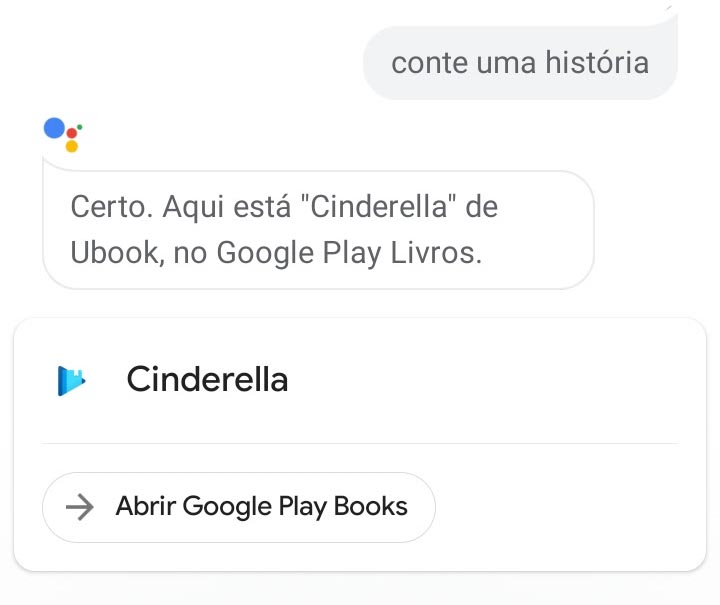Tap the Assistant reply bubble starting "Certo."
The image size is (720, 605).
point(318,230)
